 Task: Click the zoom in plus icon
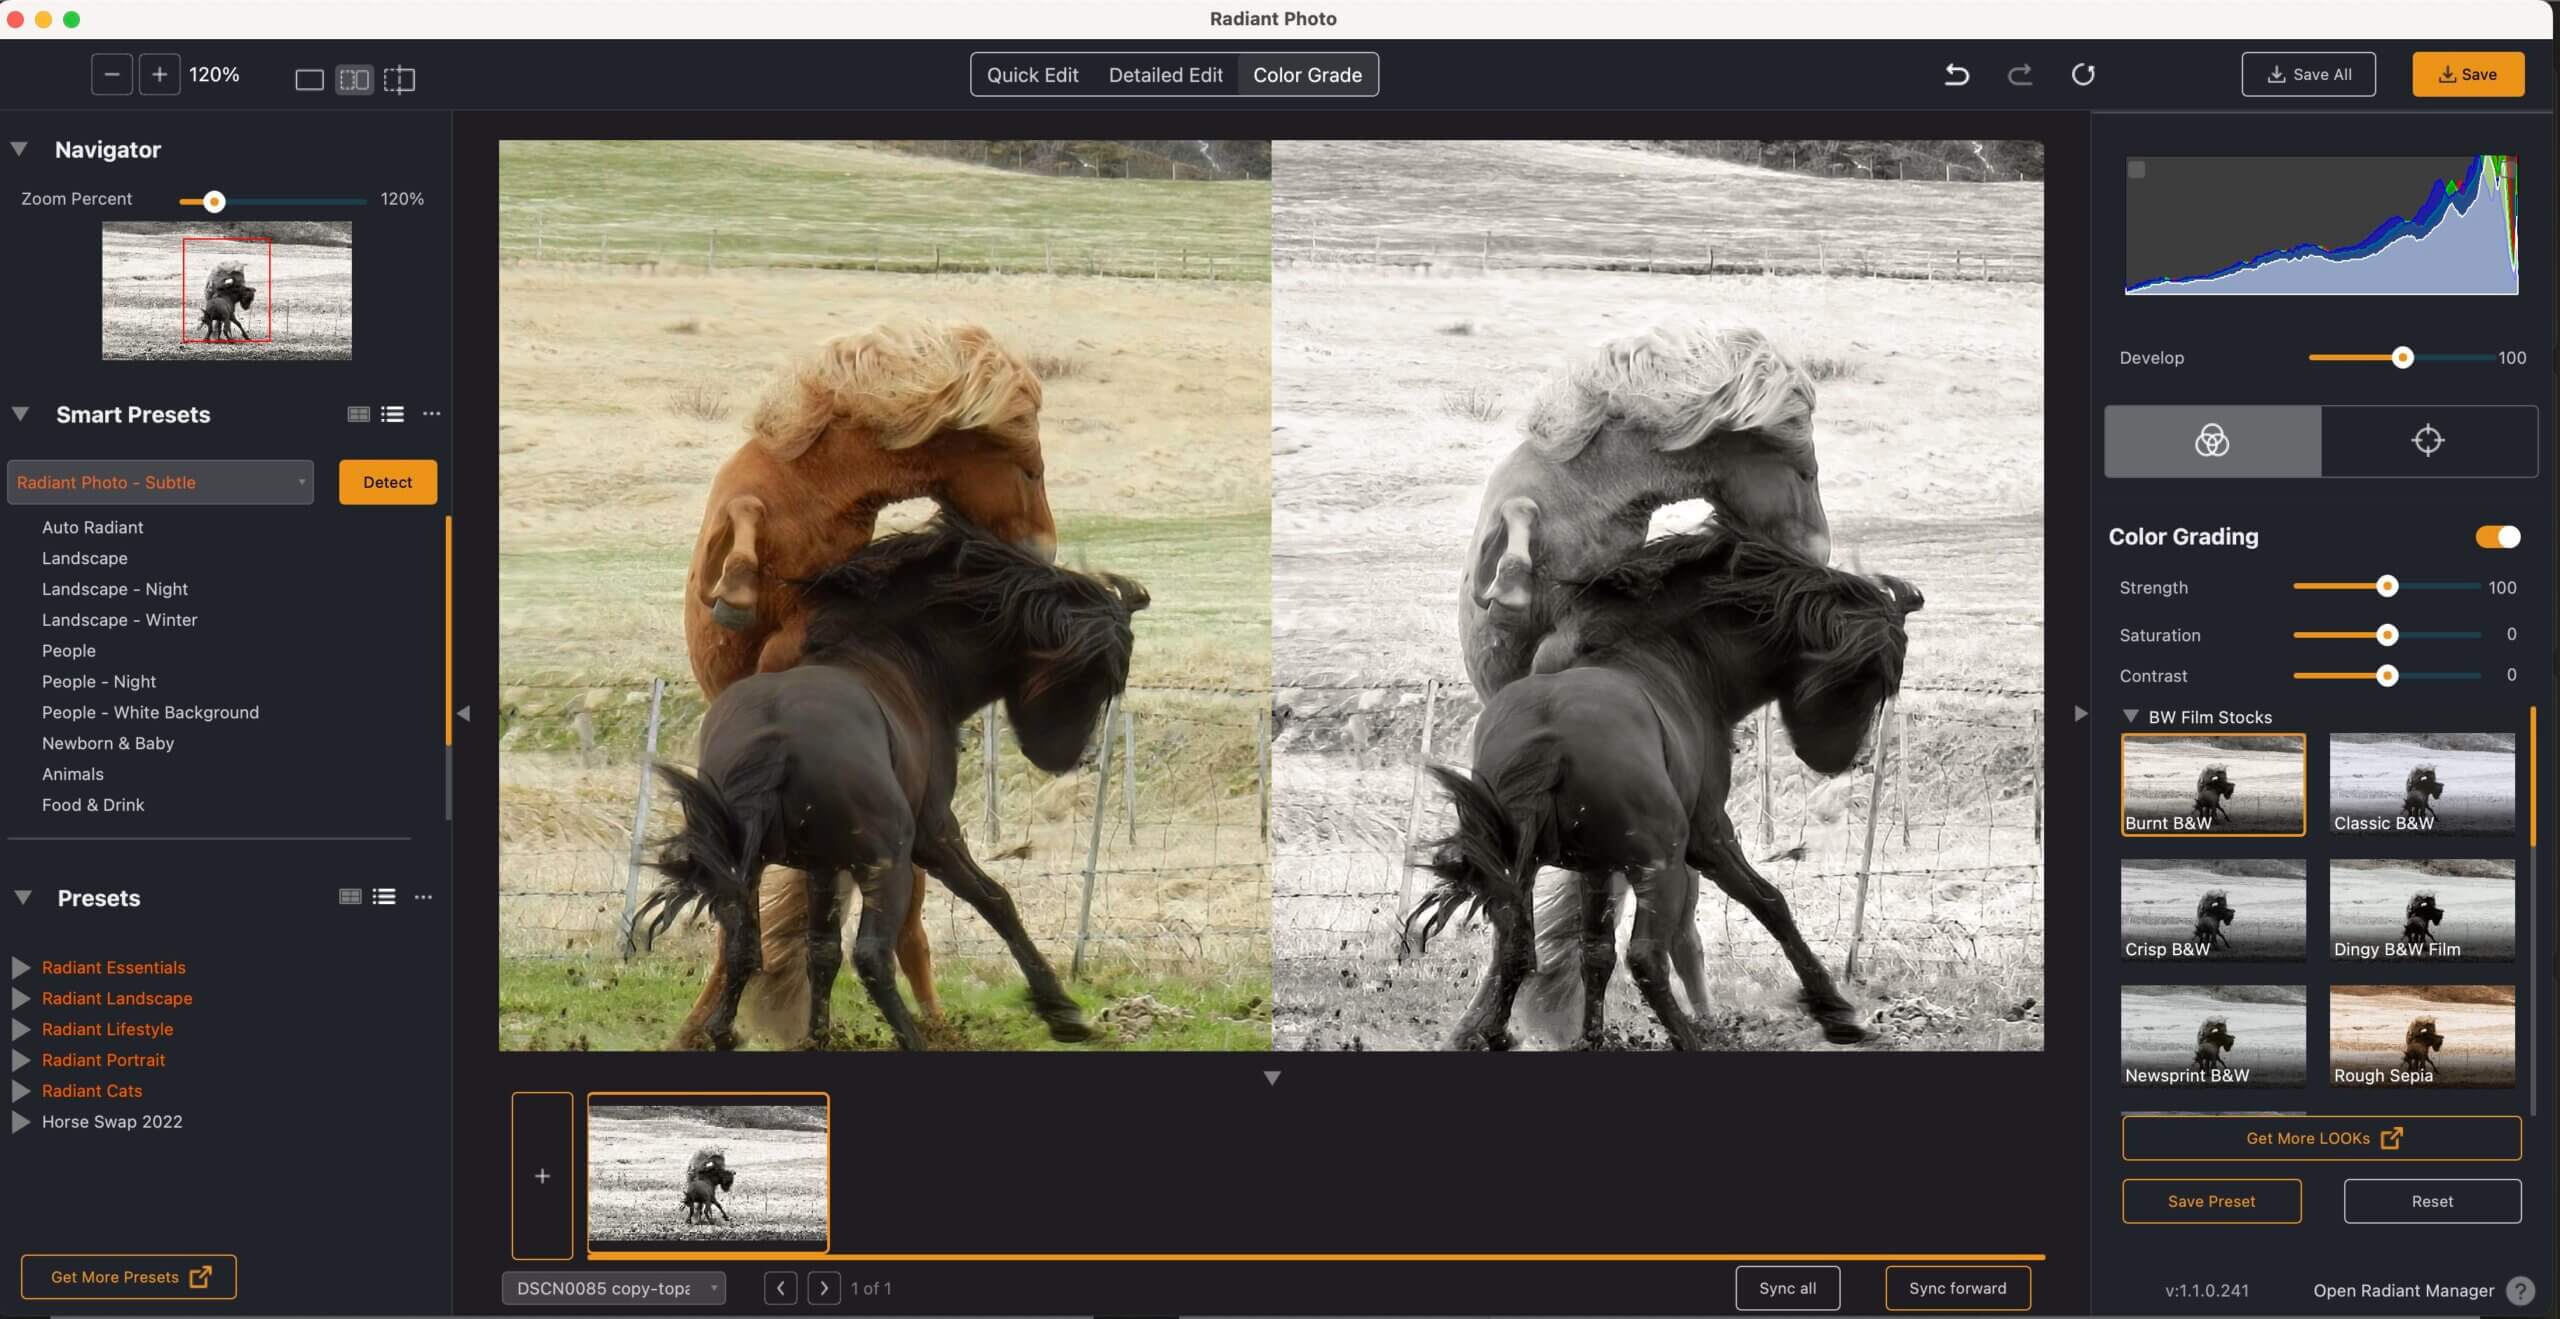tap(159, 75)
